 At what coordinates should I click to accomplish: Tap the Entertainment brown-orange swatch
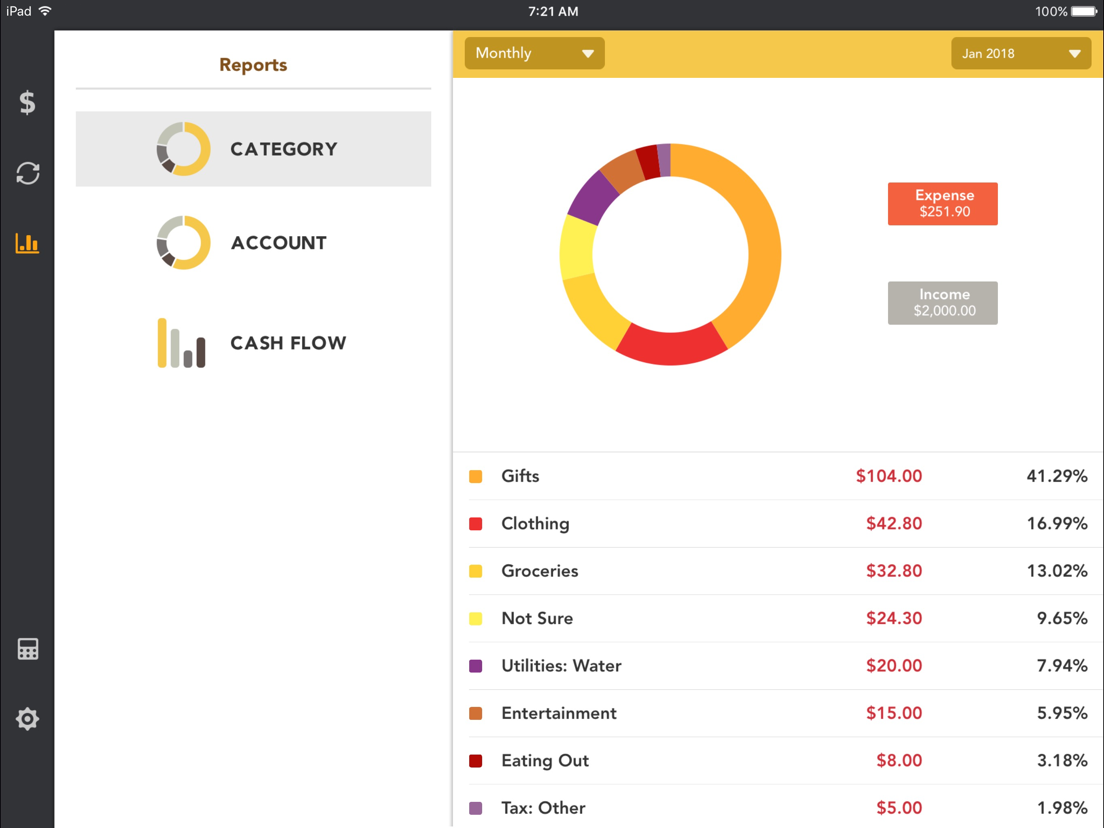476,713
